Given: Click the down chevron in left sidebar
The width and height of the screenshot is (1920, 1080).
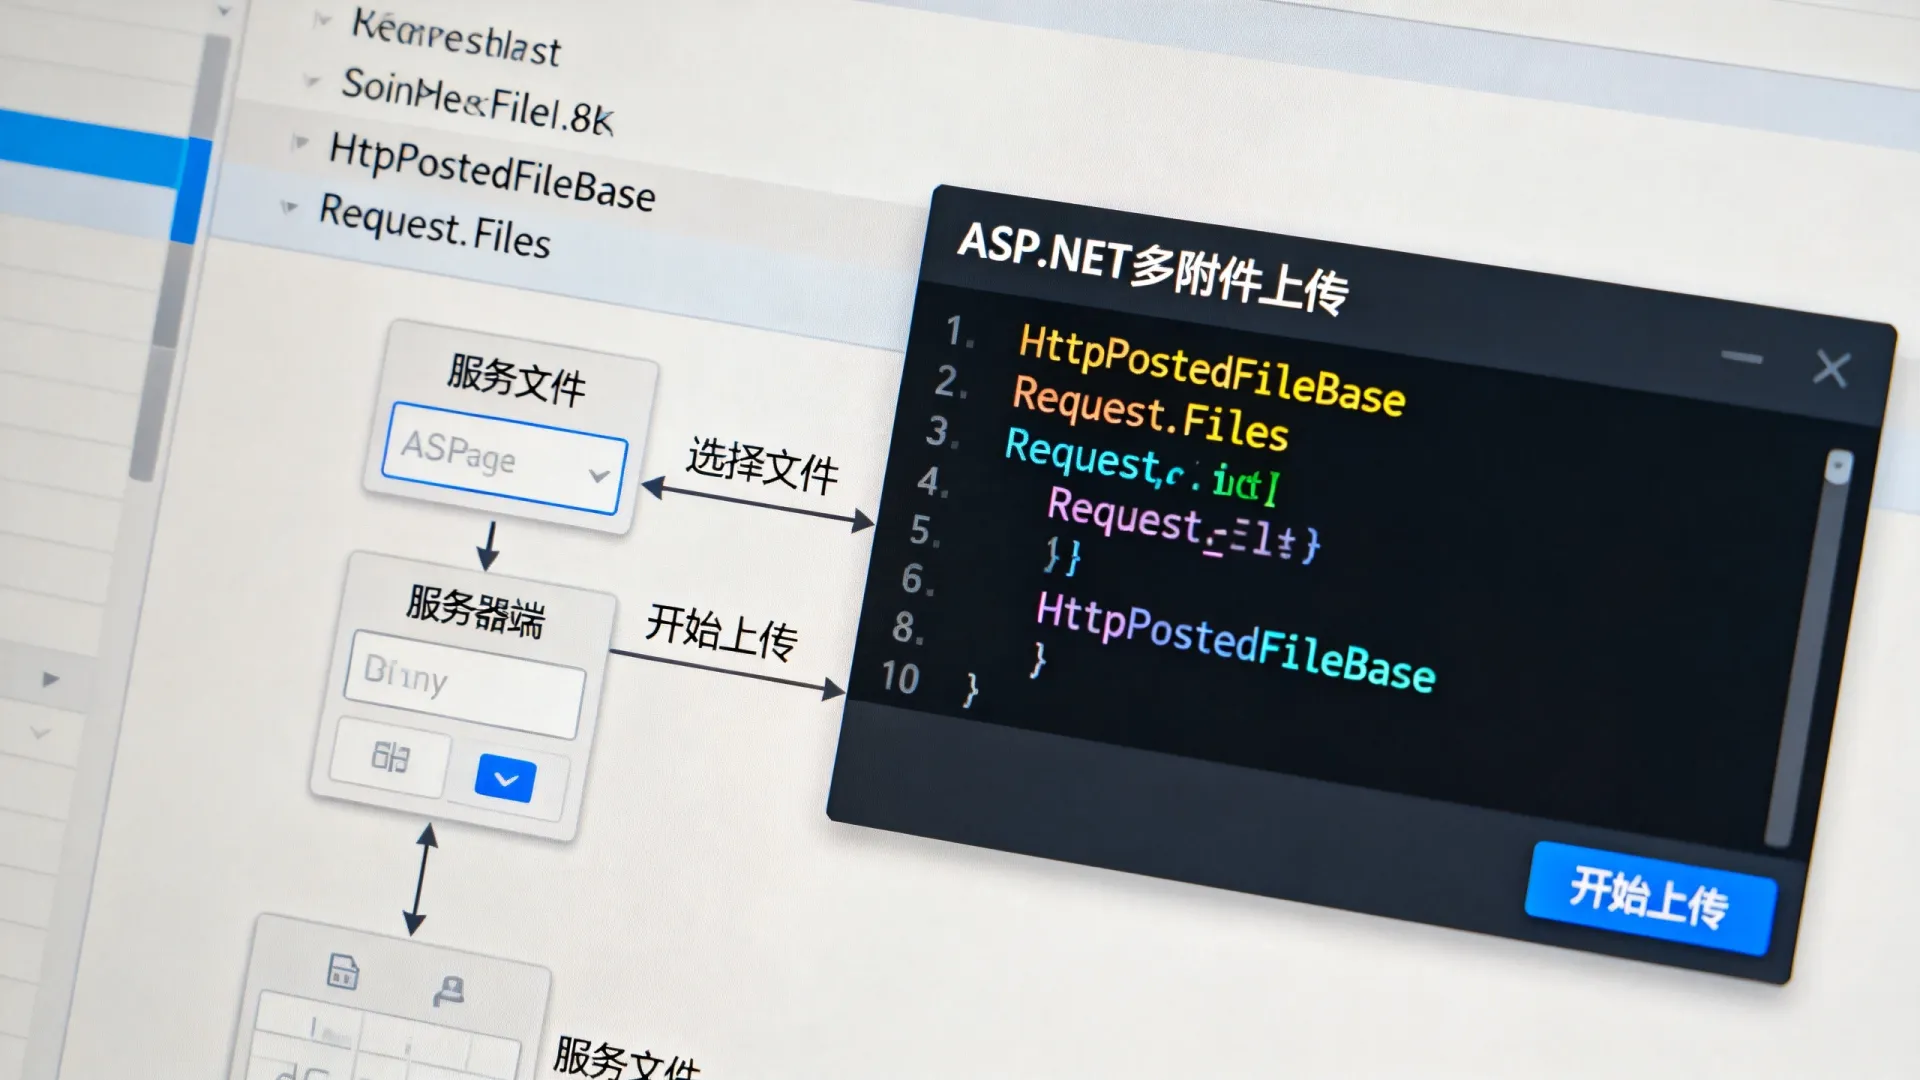Looking at the screenshot, I should click(40, 733).
